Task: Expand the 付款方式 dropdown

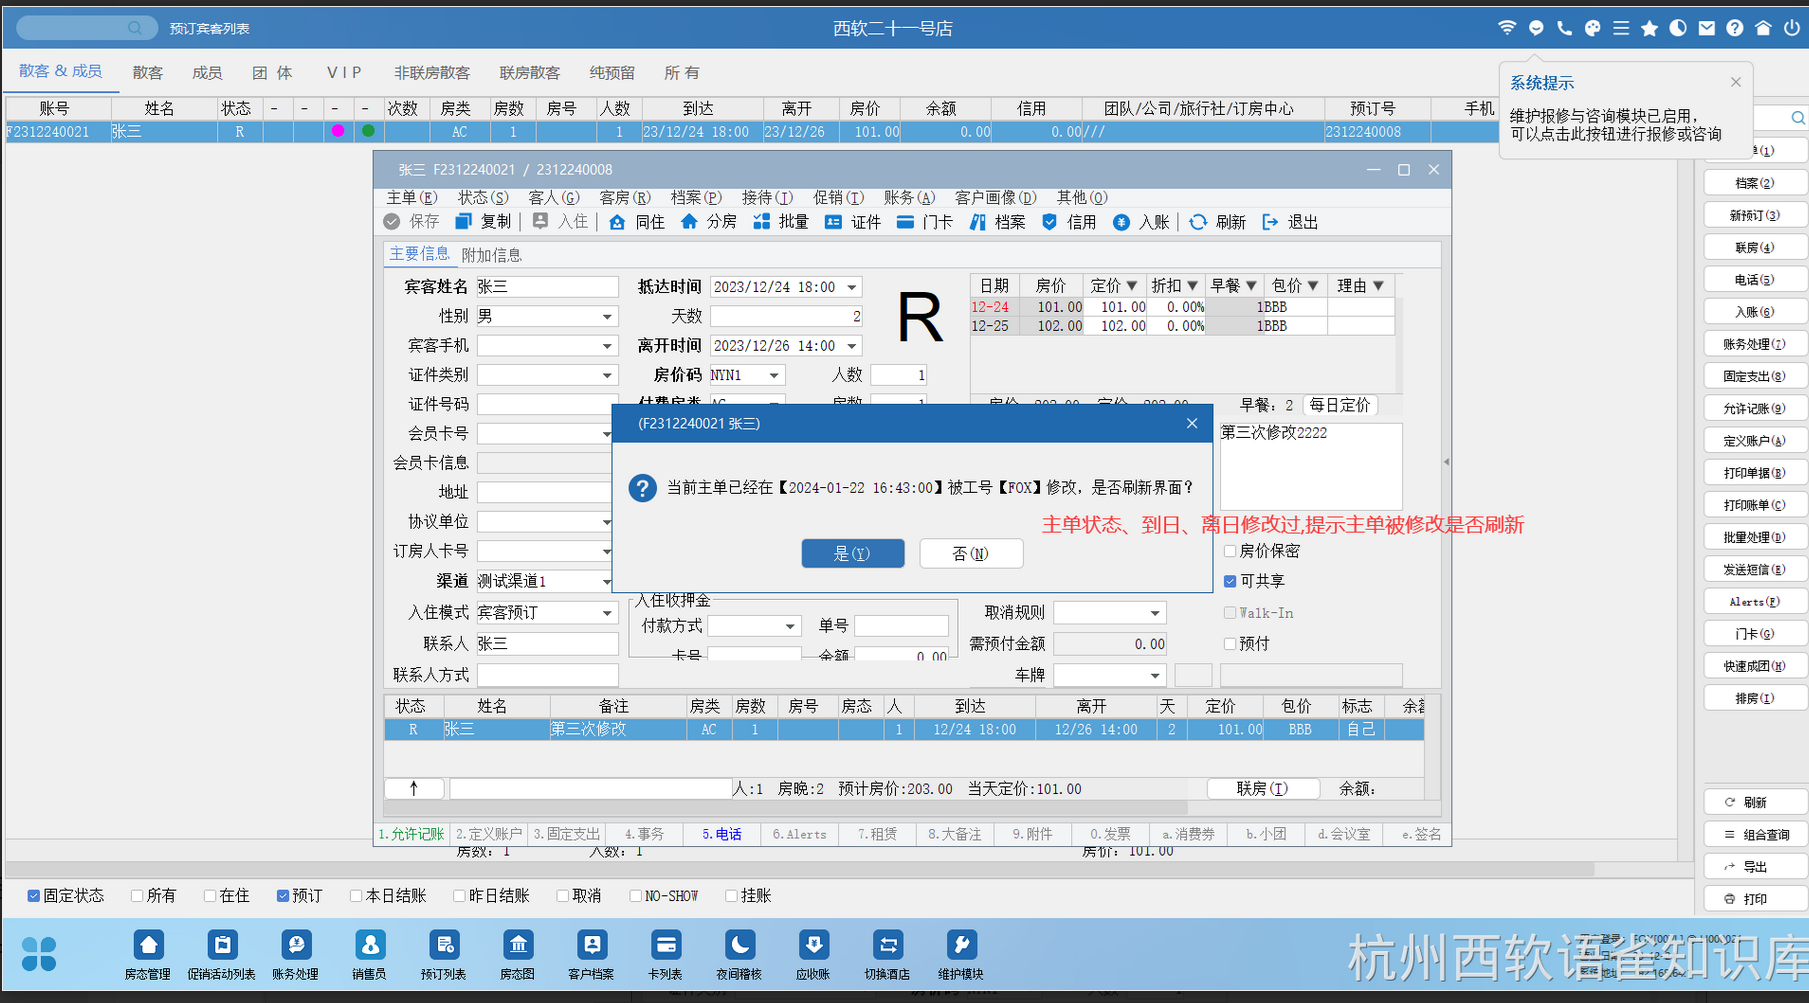Action: 790,626
